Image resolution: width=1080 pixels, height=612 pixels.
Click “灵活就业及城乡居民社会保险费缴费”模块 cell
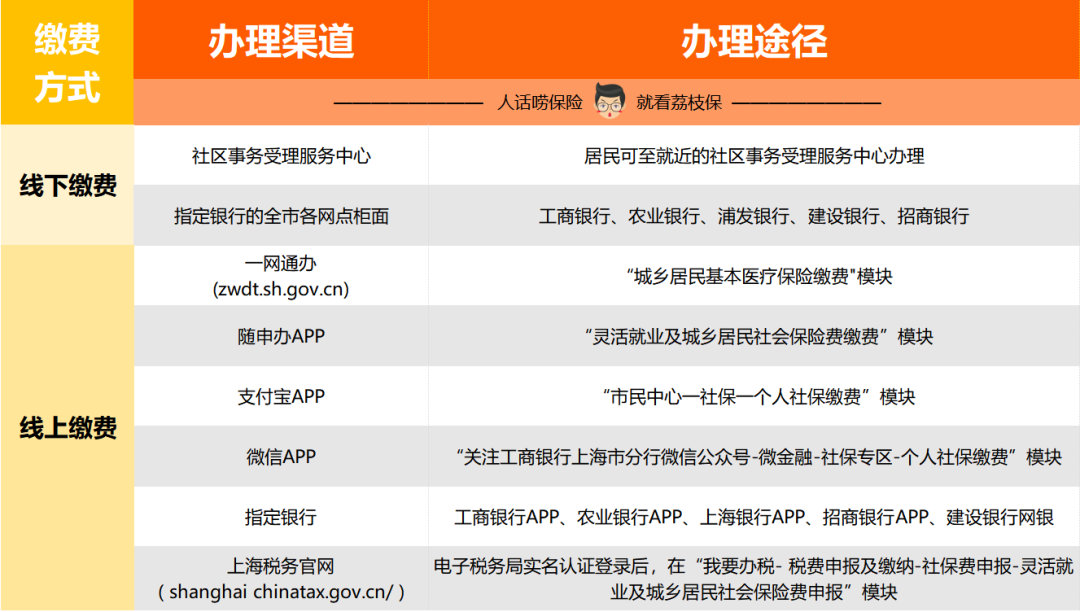tap(754, 336)
